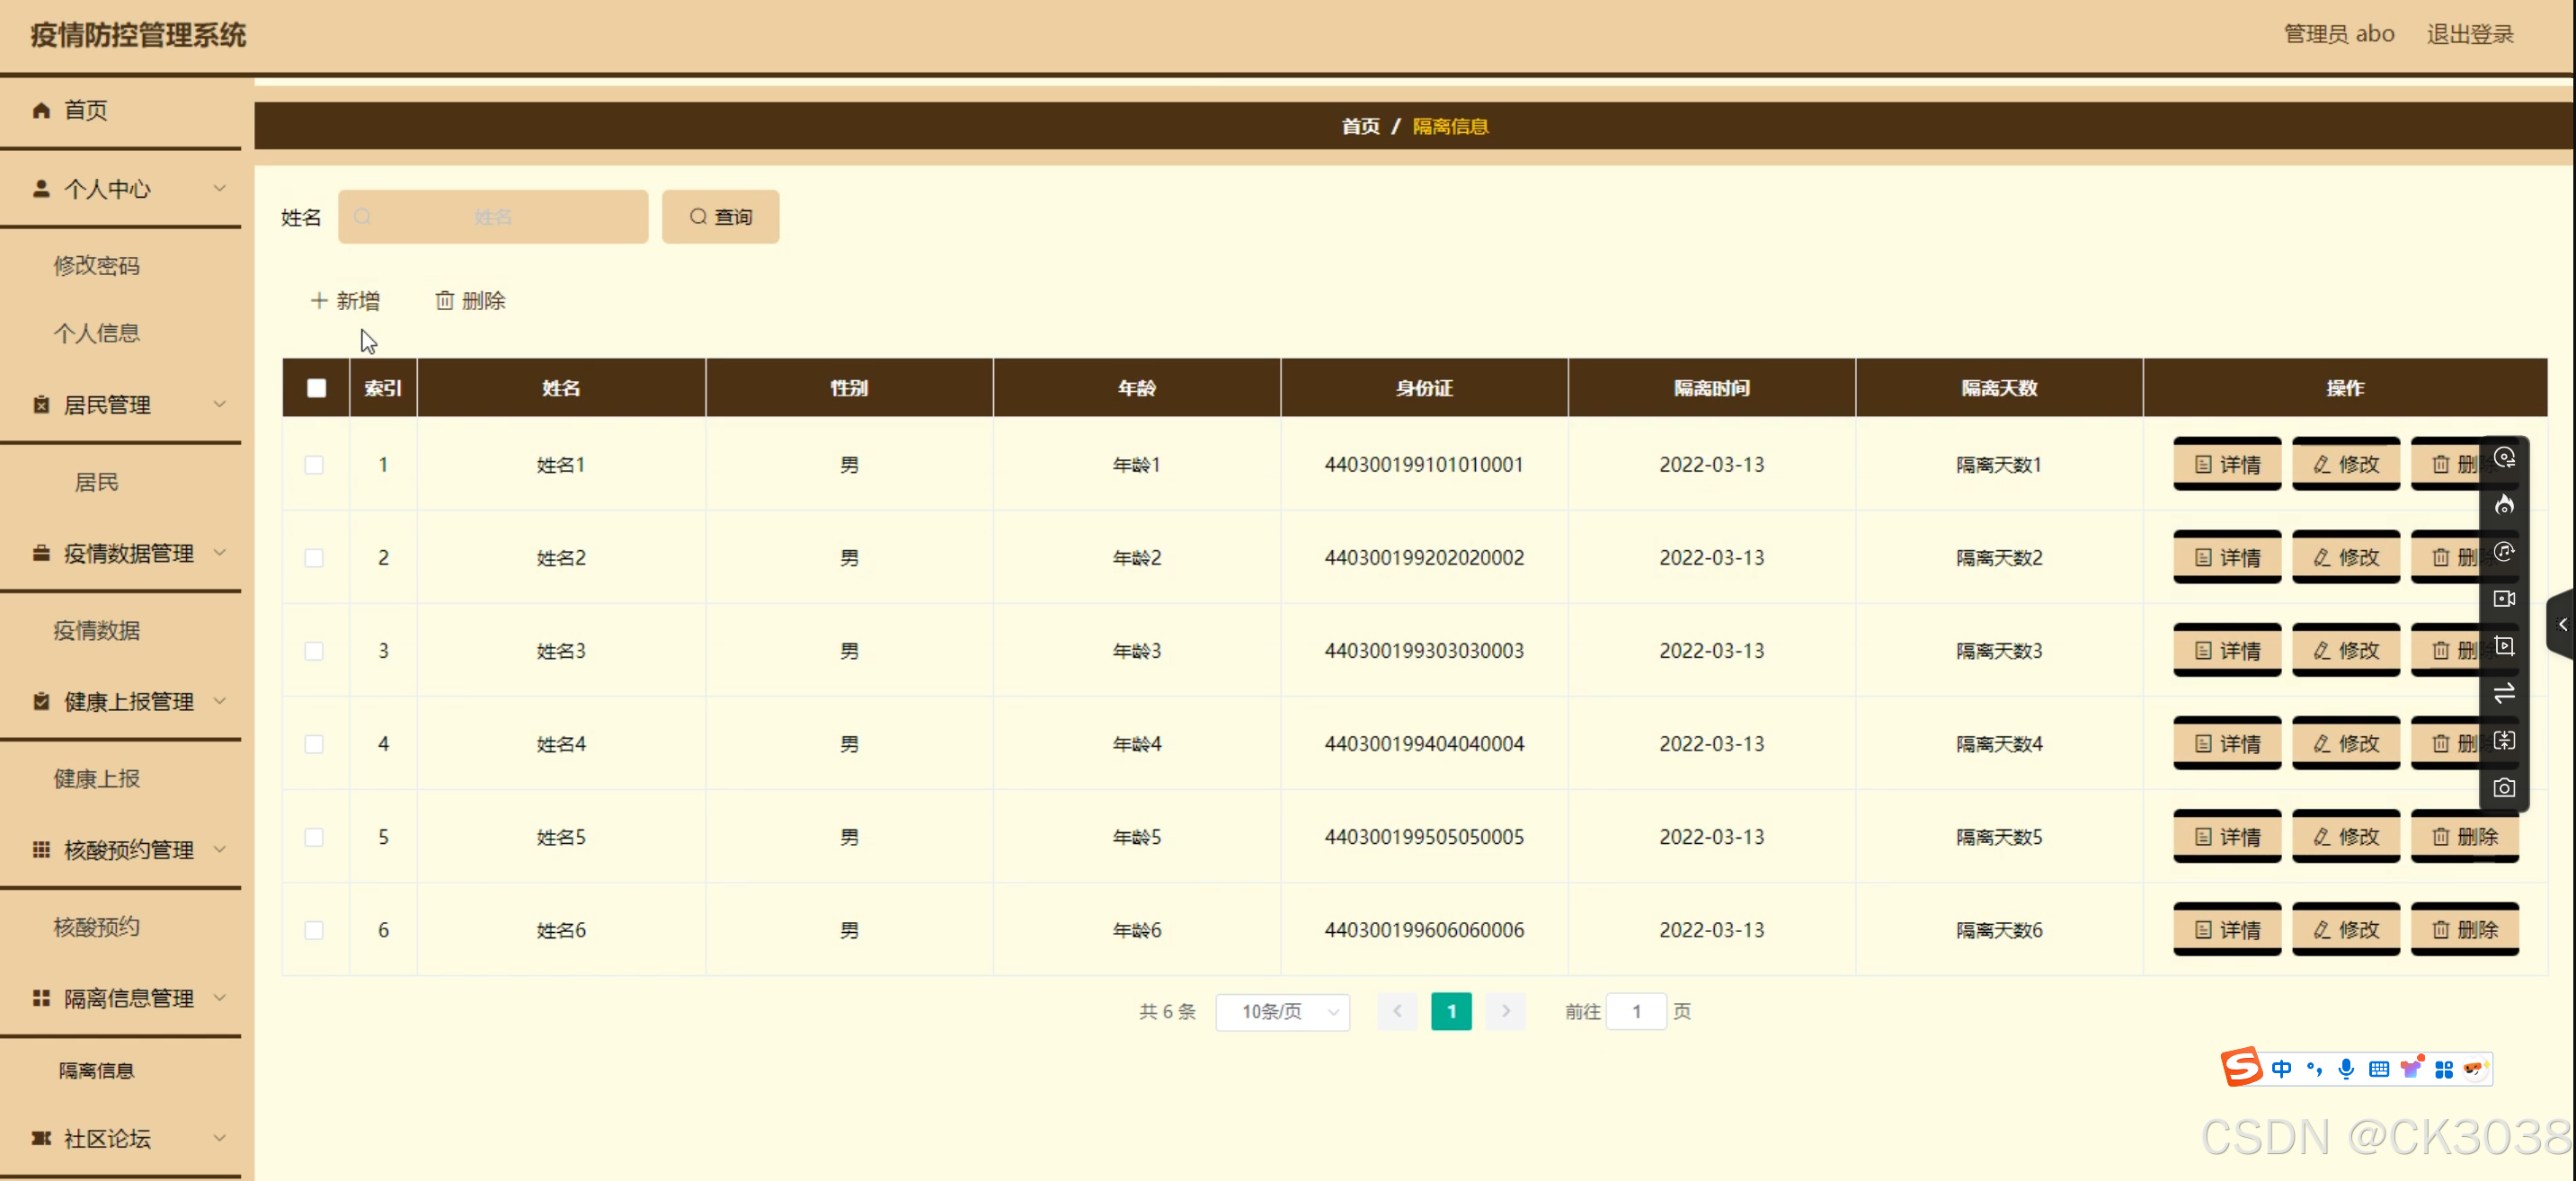Viewport: 2576px width, 1181px height.
Task: Click the microphone icon in Sogou input bar
Action: (2346, 1069)
